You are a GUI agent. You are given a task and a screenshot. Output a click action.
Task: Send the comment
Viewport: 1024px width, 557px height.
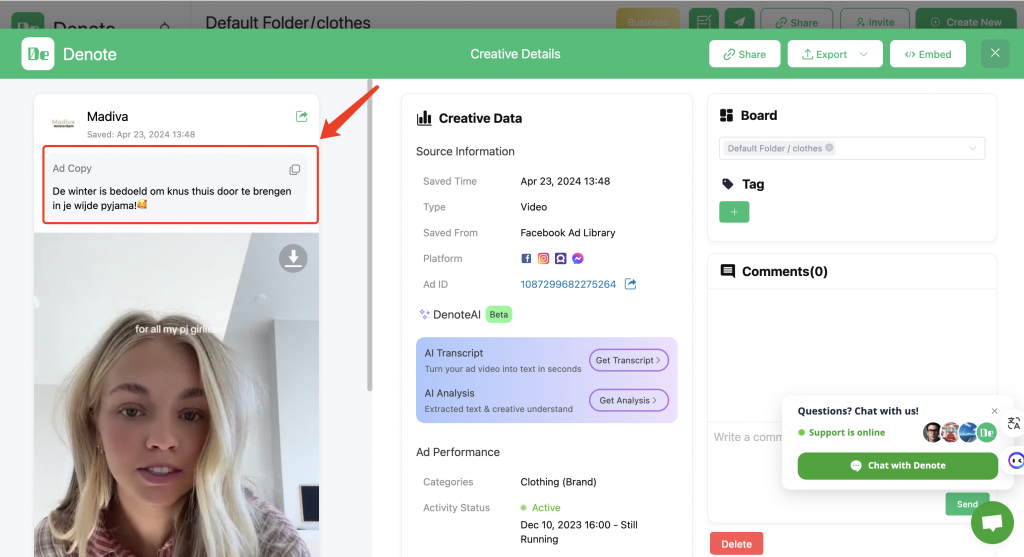click(967, 503)
